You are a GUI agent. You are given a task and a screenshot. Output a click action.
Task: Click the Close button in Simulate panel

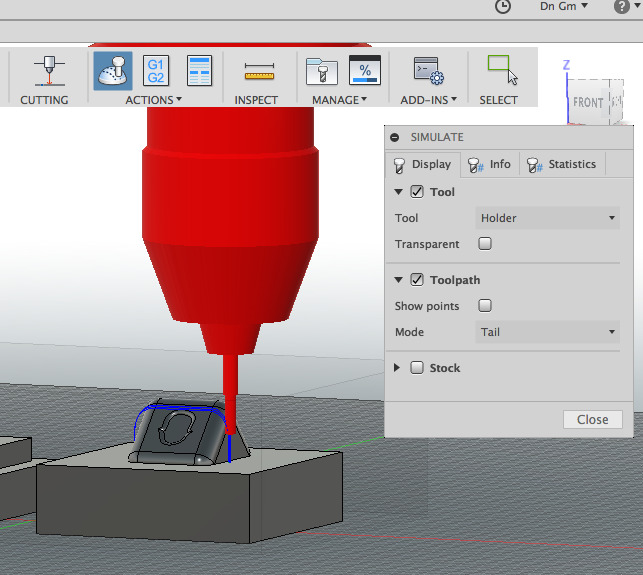(592, 419)
